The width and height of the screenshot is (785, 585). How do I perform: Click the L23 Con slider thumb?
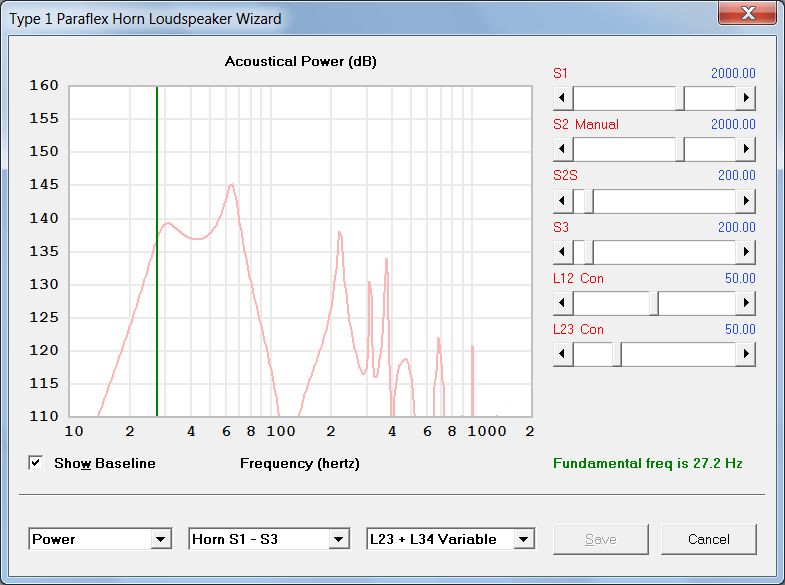(x=617, y=354)
